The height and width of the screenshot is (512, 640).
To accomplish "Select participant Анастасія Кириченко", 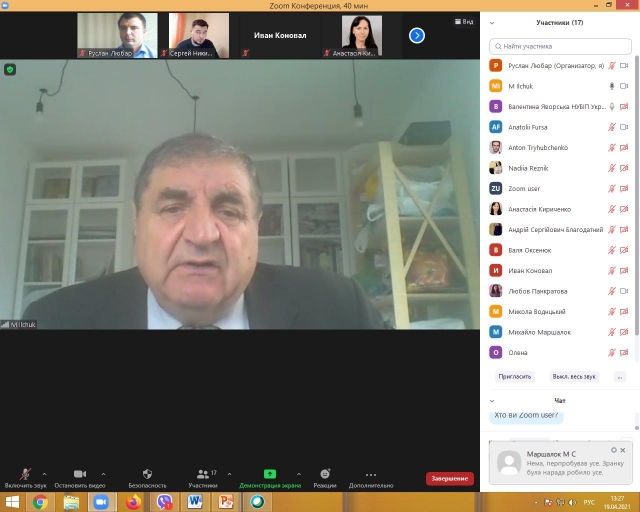I will pyautogui.click(x=559, y=209).
